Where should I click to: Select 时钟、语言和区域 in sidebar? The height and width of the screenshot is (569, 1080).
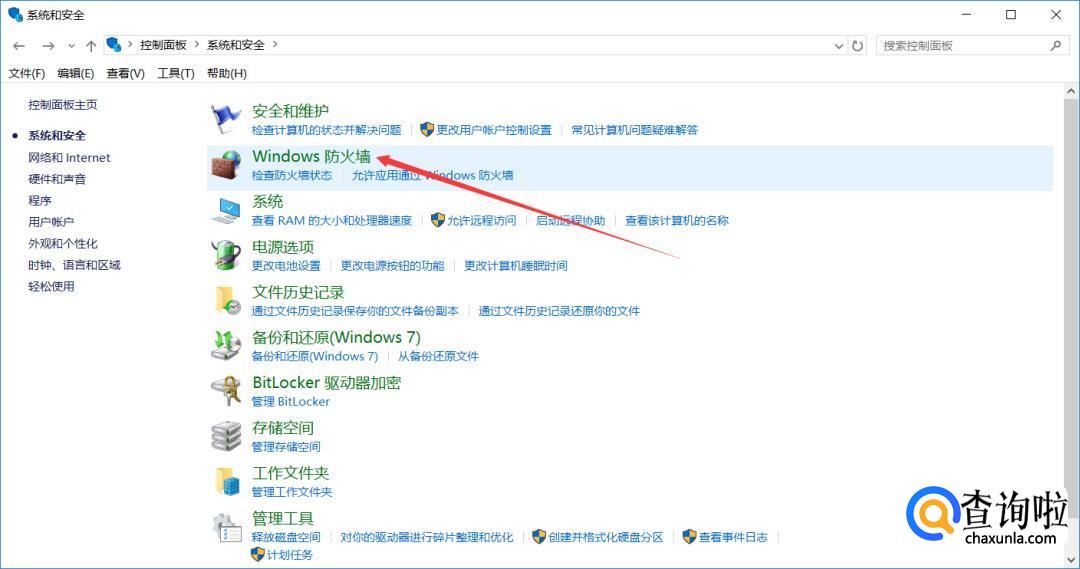pyautogui.click(x=74, y=265)
